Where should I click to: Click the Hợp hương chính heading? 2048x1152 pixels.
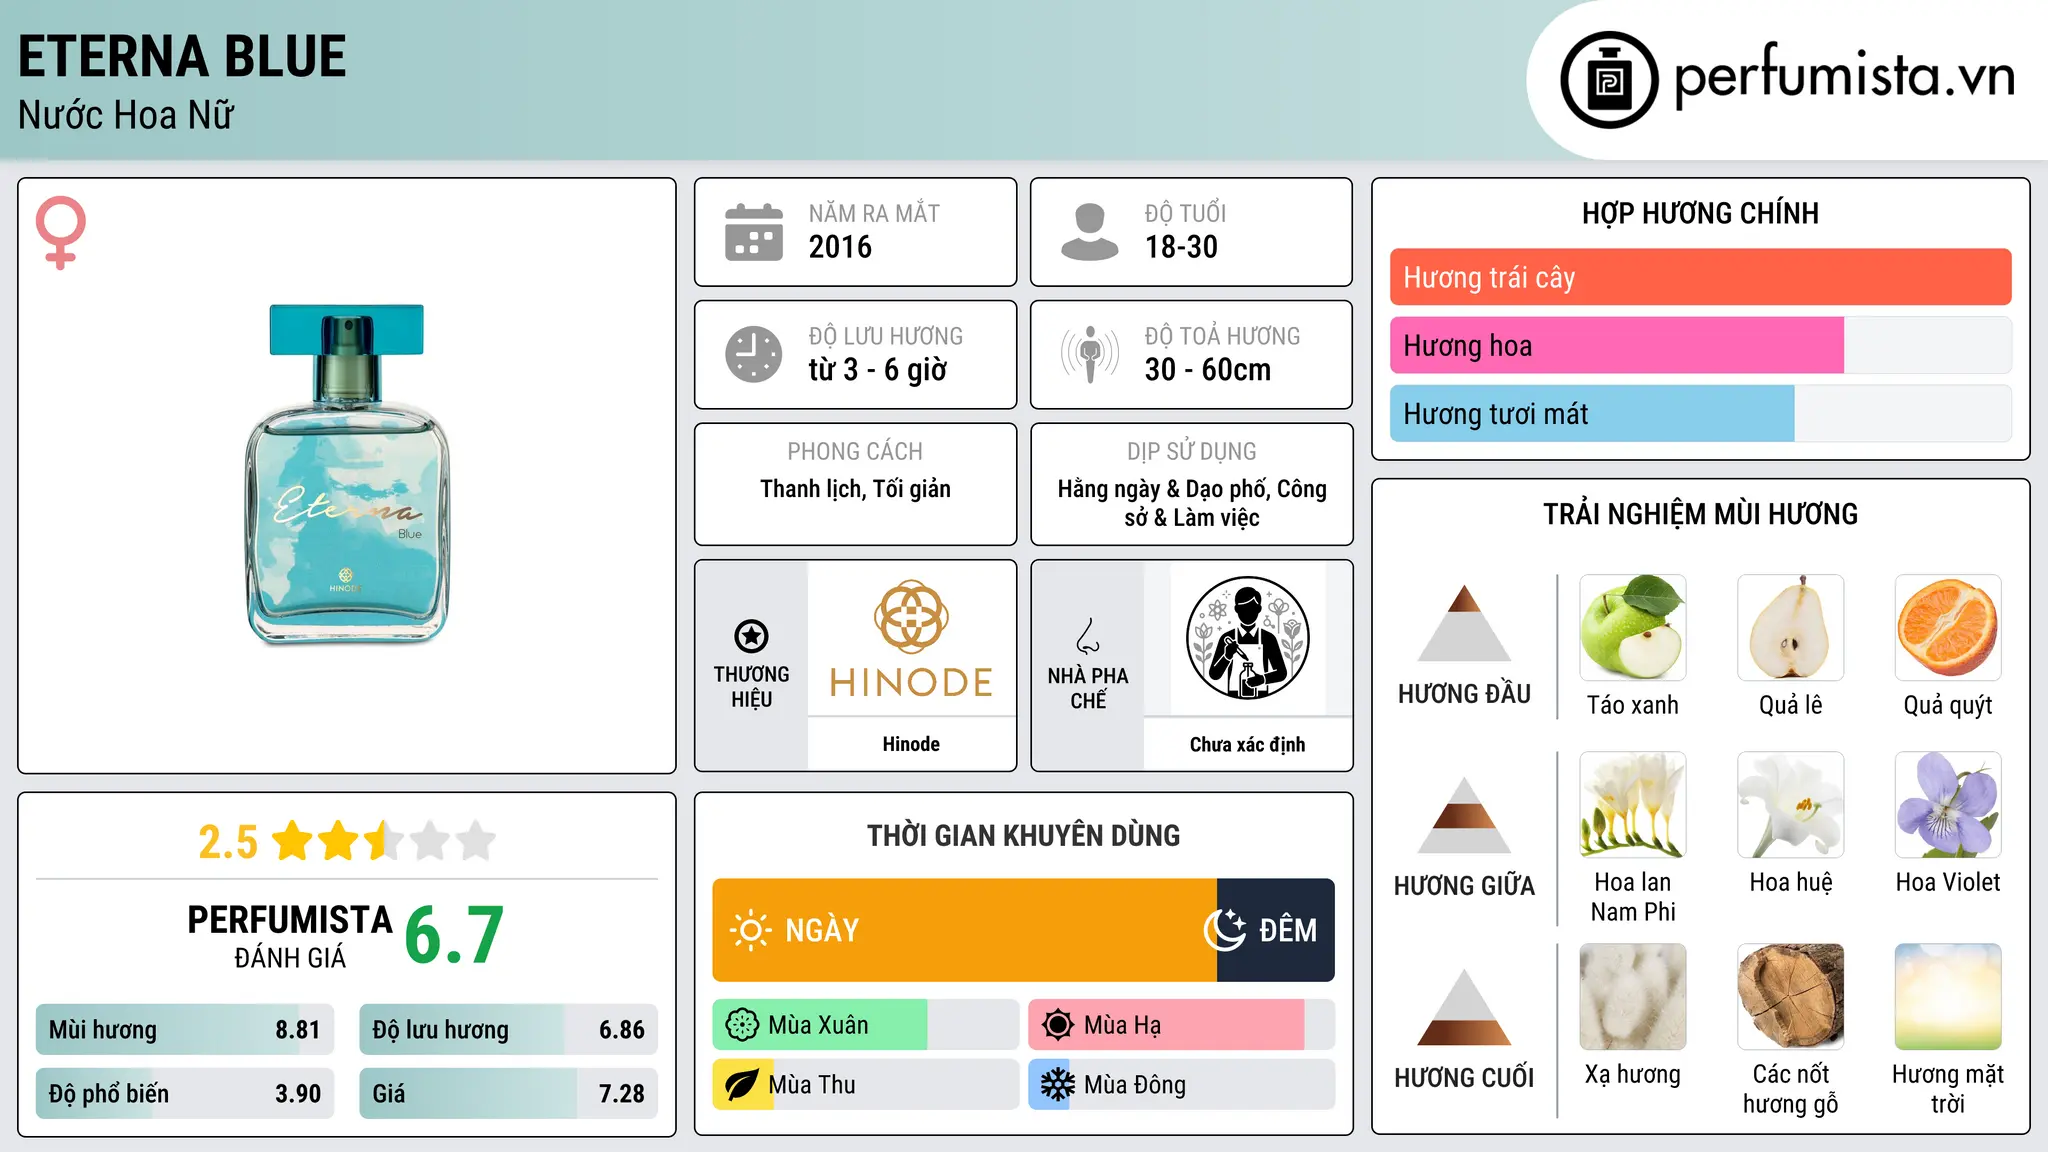pyautogui.click(x=1700, y=213)
